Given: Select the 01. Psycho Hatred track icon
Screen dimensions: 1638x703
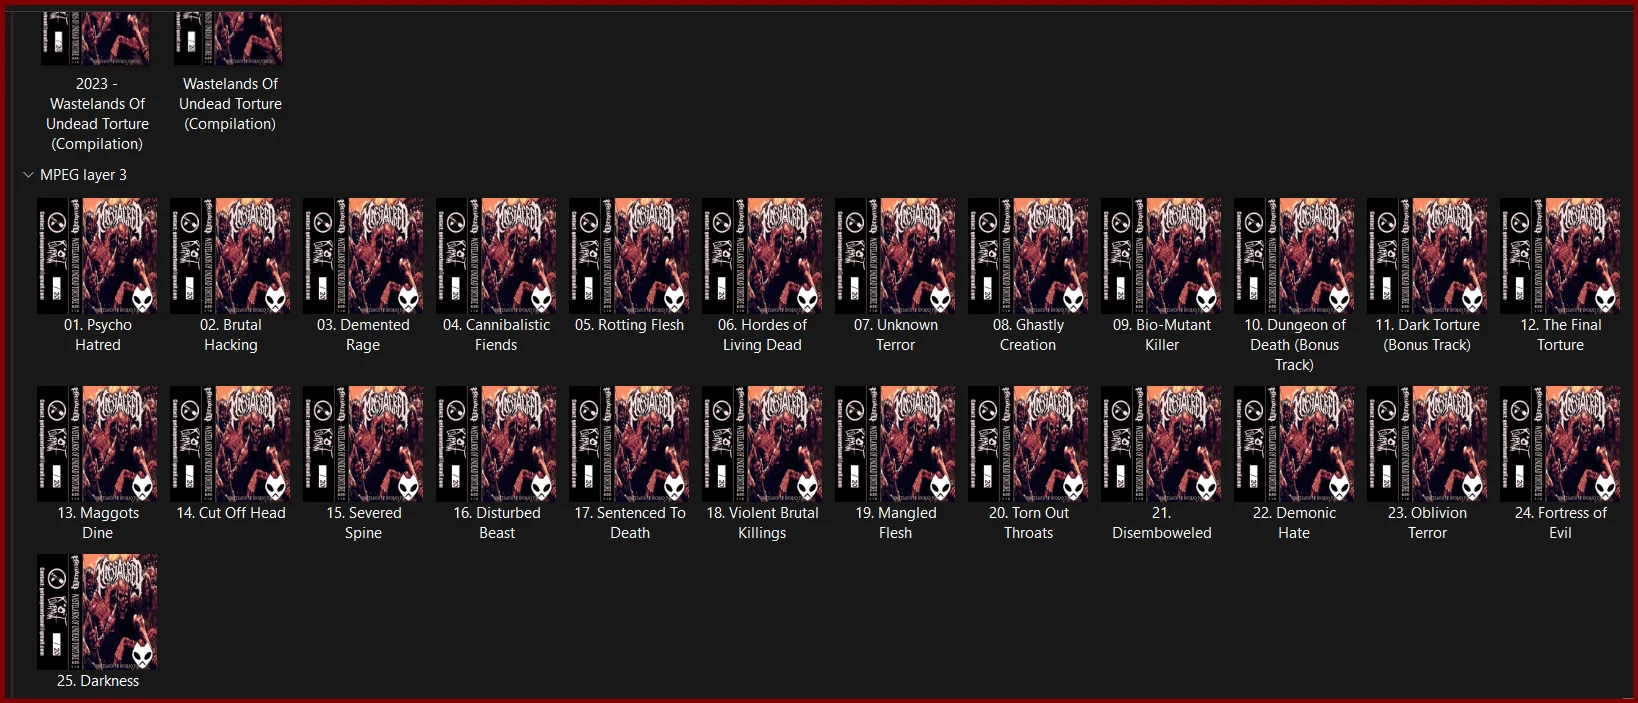Looking at the screenshot, I should [x=97, y=256].
